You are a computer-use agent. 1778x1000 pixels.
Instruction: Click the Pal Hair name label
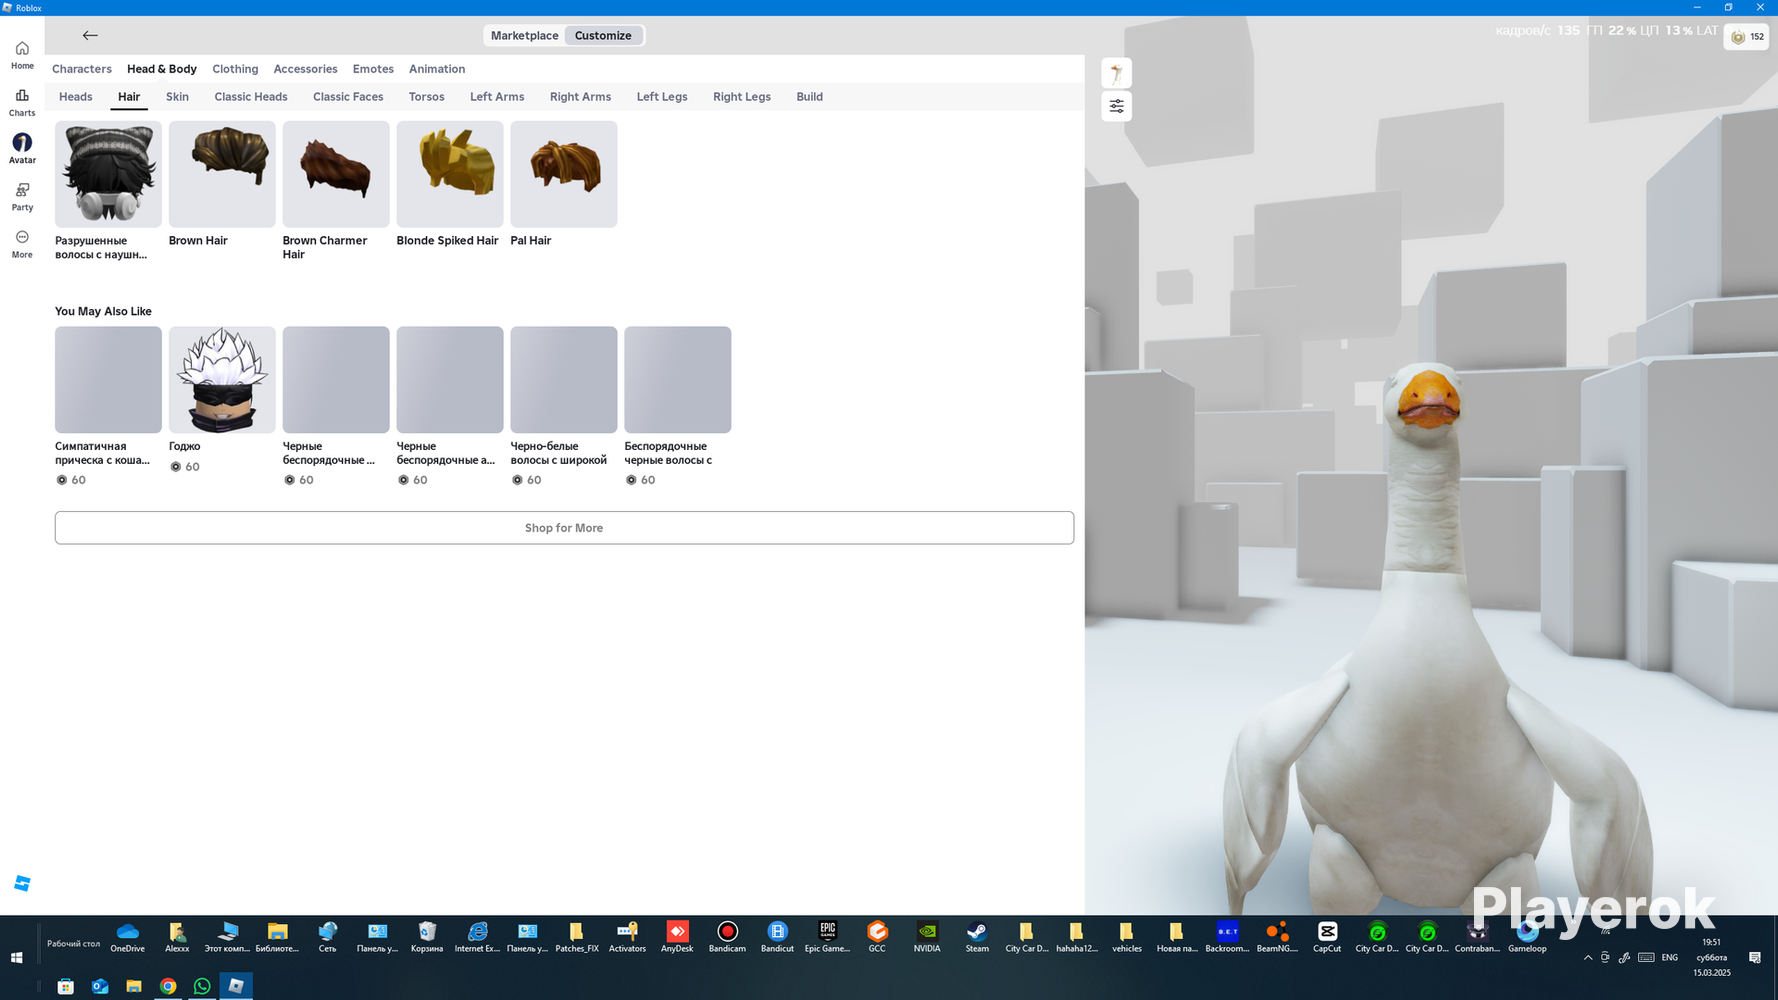531,241
